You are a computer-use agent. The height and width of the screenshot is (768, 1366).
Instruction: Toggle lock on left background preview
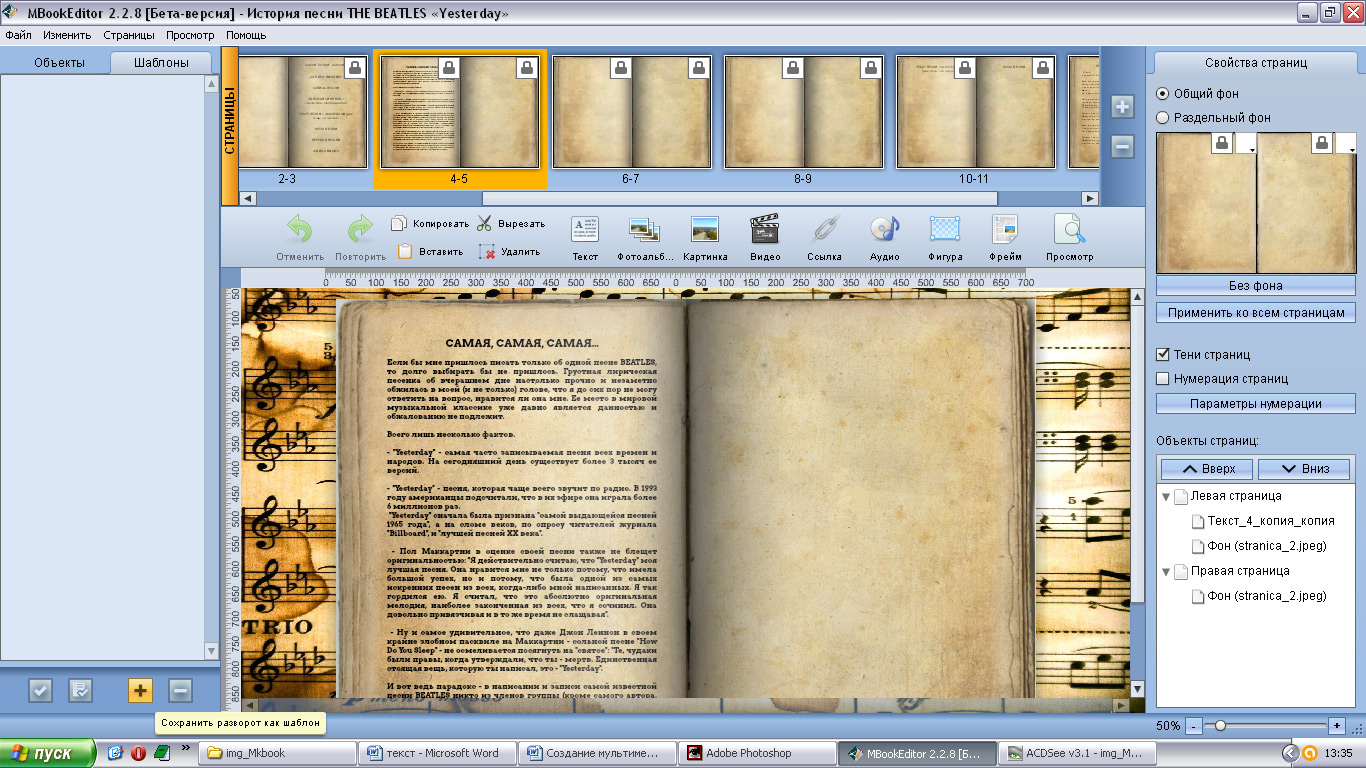click(1222, 143)
